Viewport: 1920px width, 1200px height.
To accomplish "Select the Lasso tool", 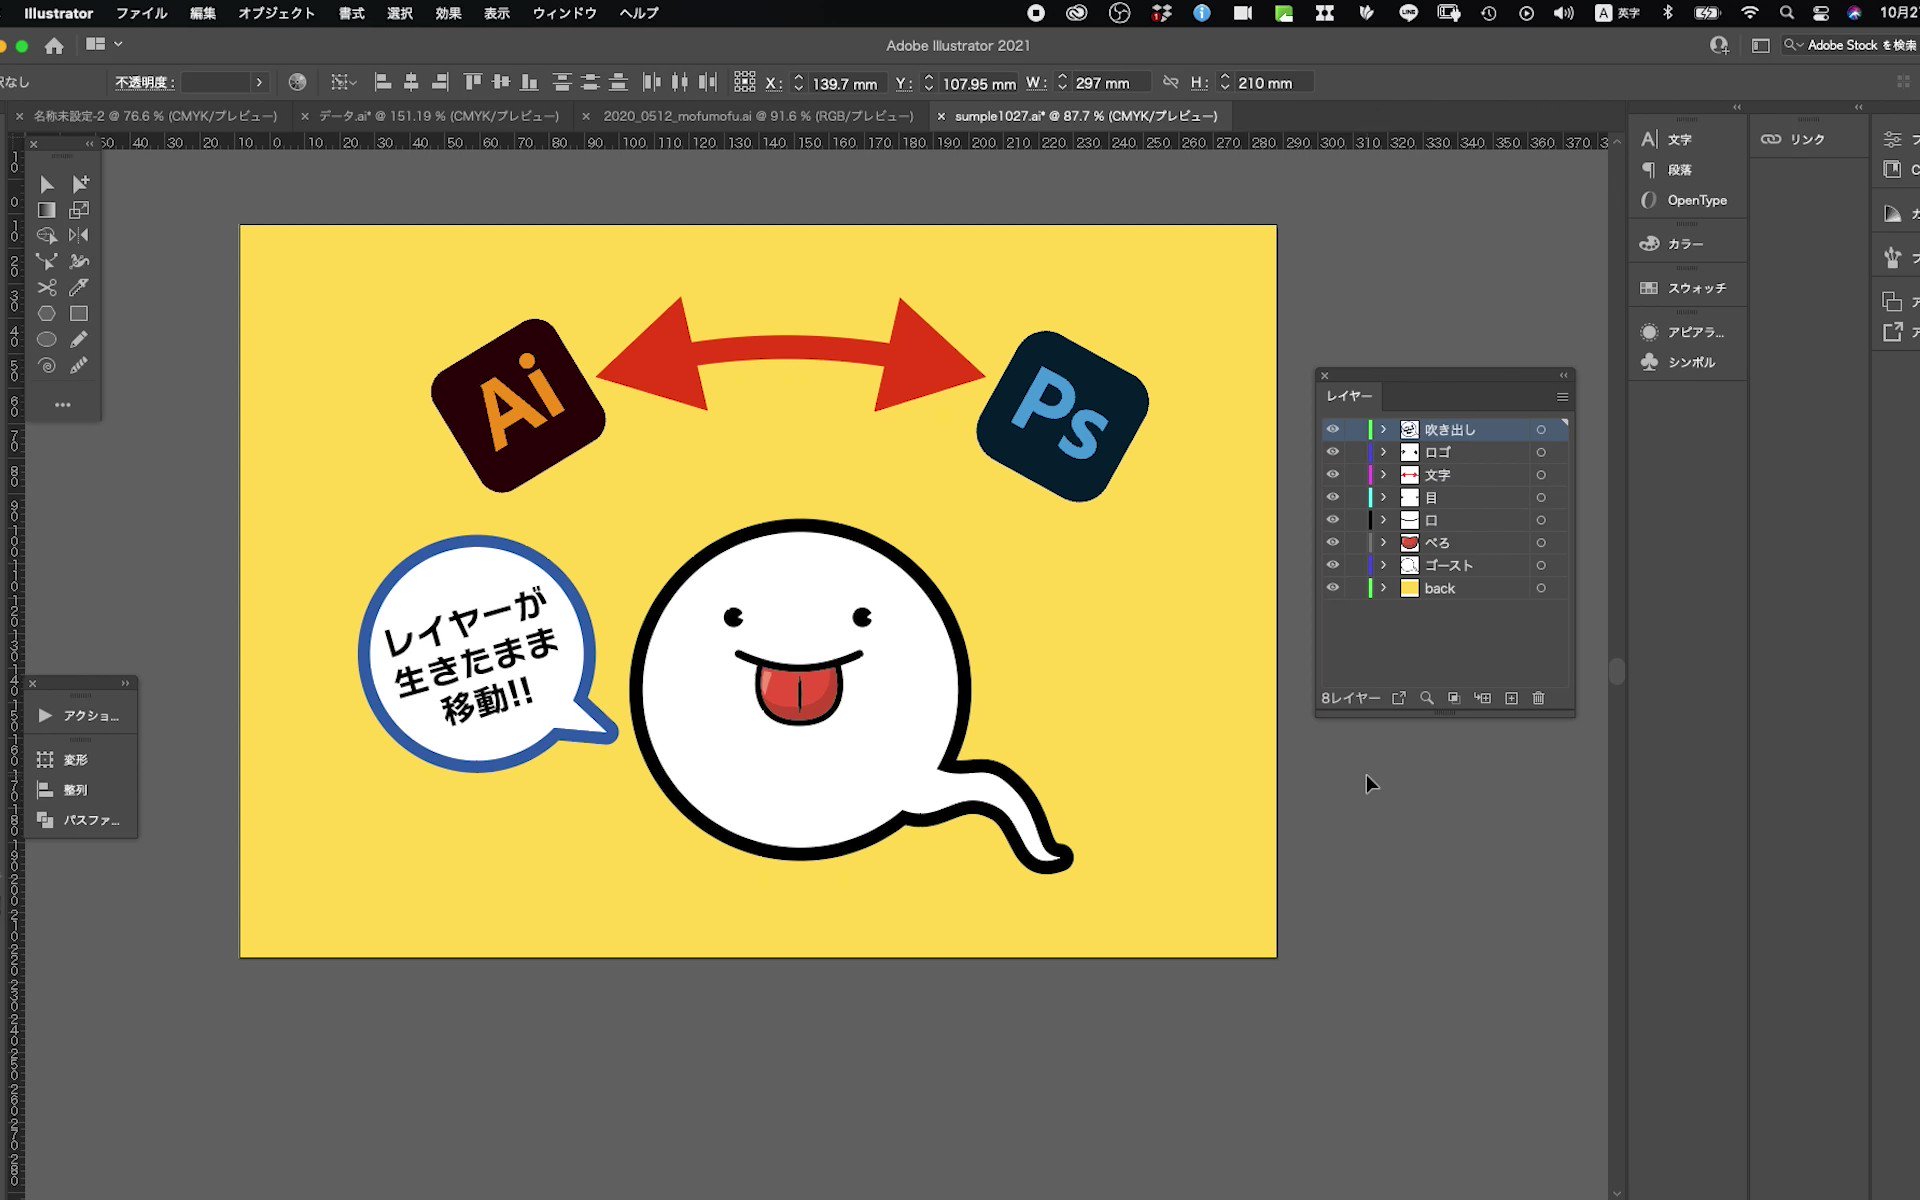I will (x=46, y=236).
